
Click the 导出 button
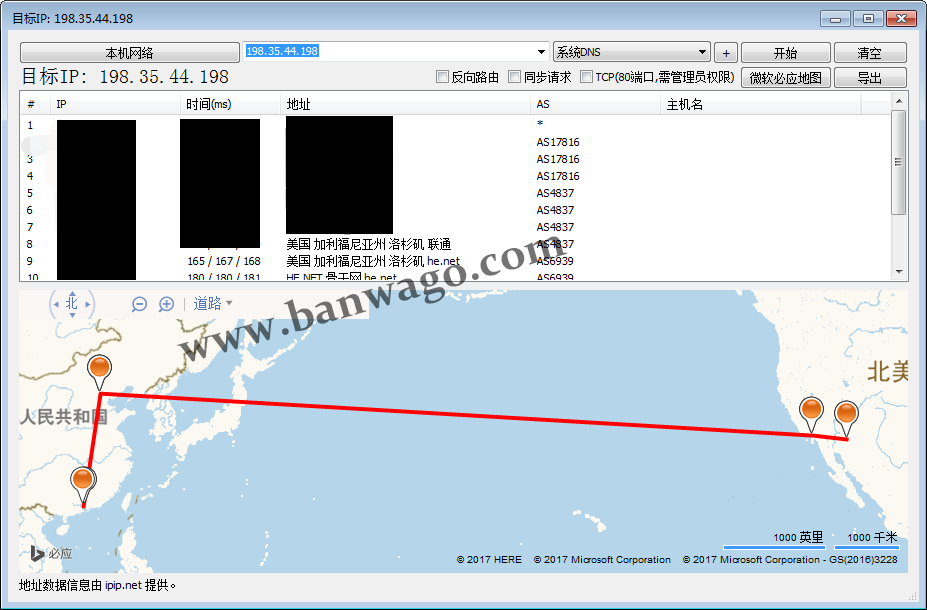click(x=869, y=78)
